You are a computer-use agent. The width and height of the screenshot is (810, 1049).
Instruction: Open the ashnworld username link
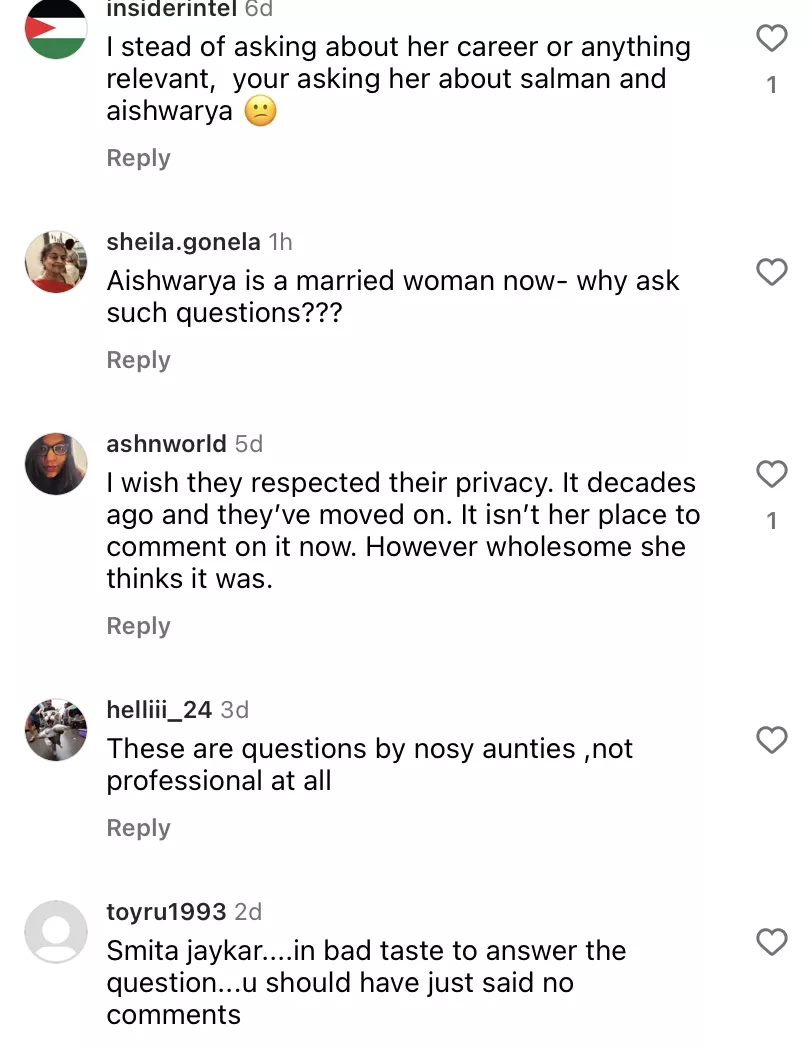pos(166,443)
